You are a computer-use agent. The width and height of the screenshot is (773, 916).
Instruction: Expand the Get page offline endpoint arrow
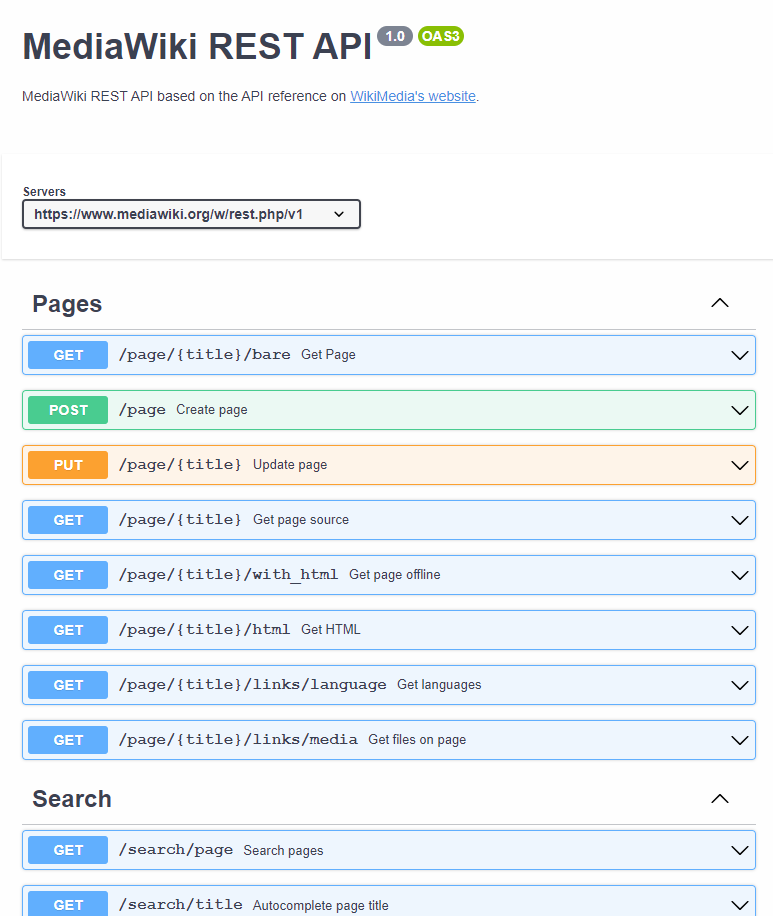tap(740, 575)
